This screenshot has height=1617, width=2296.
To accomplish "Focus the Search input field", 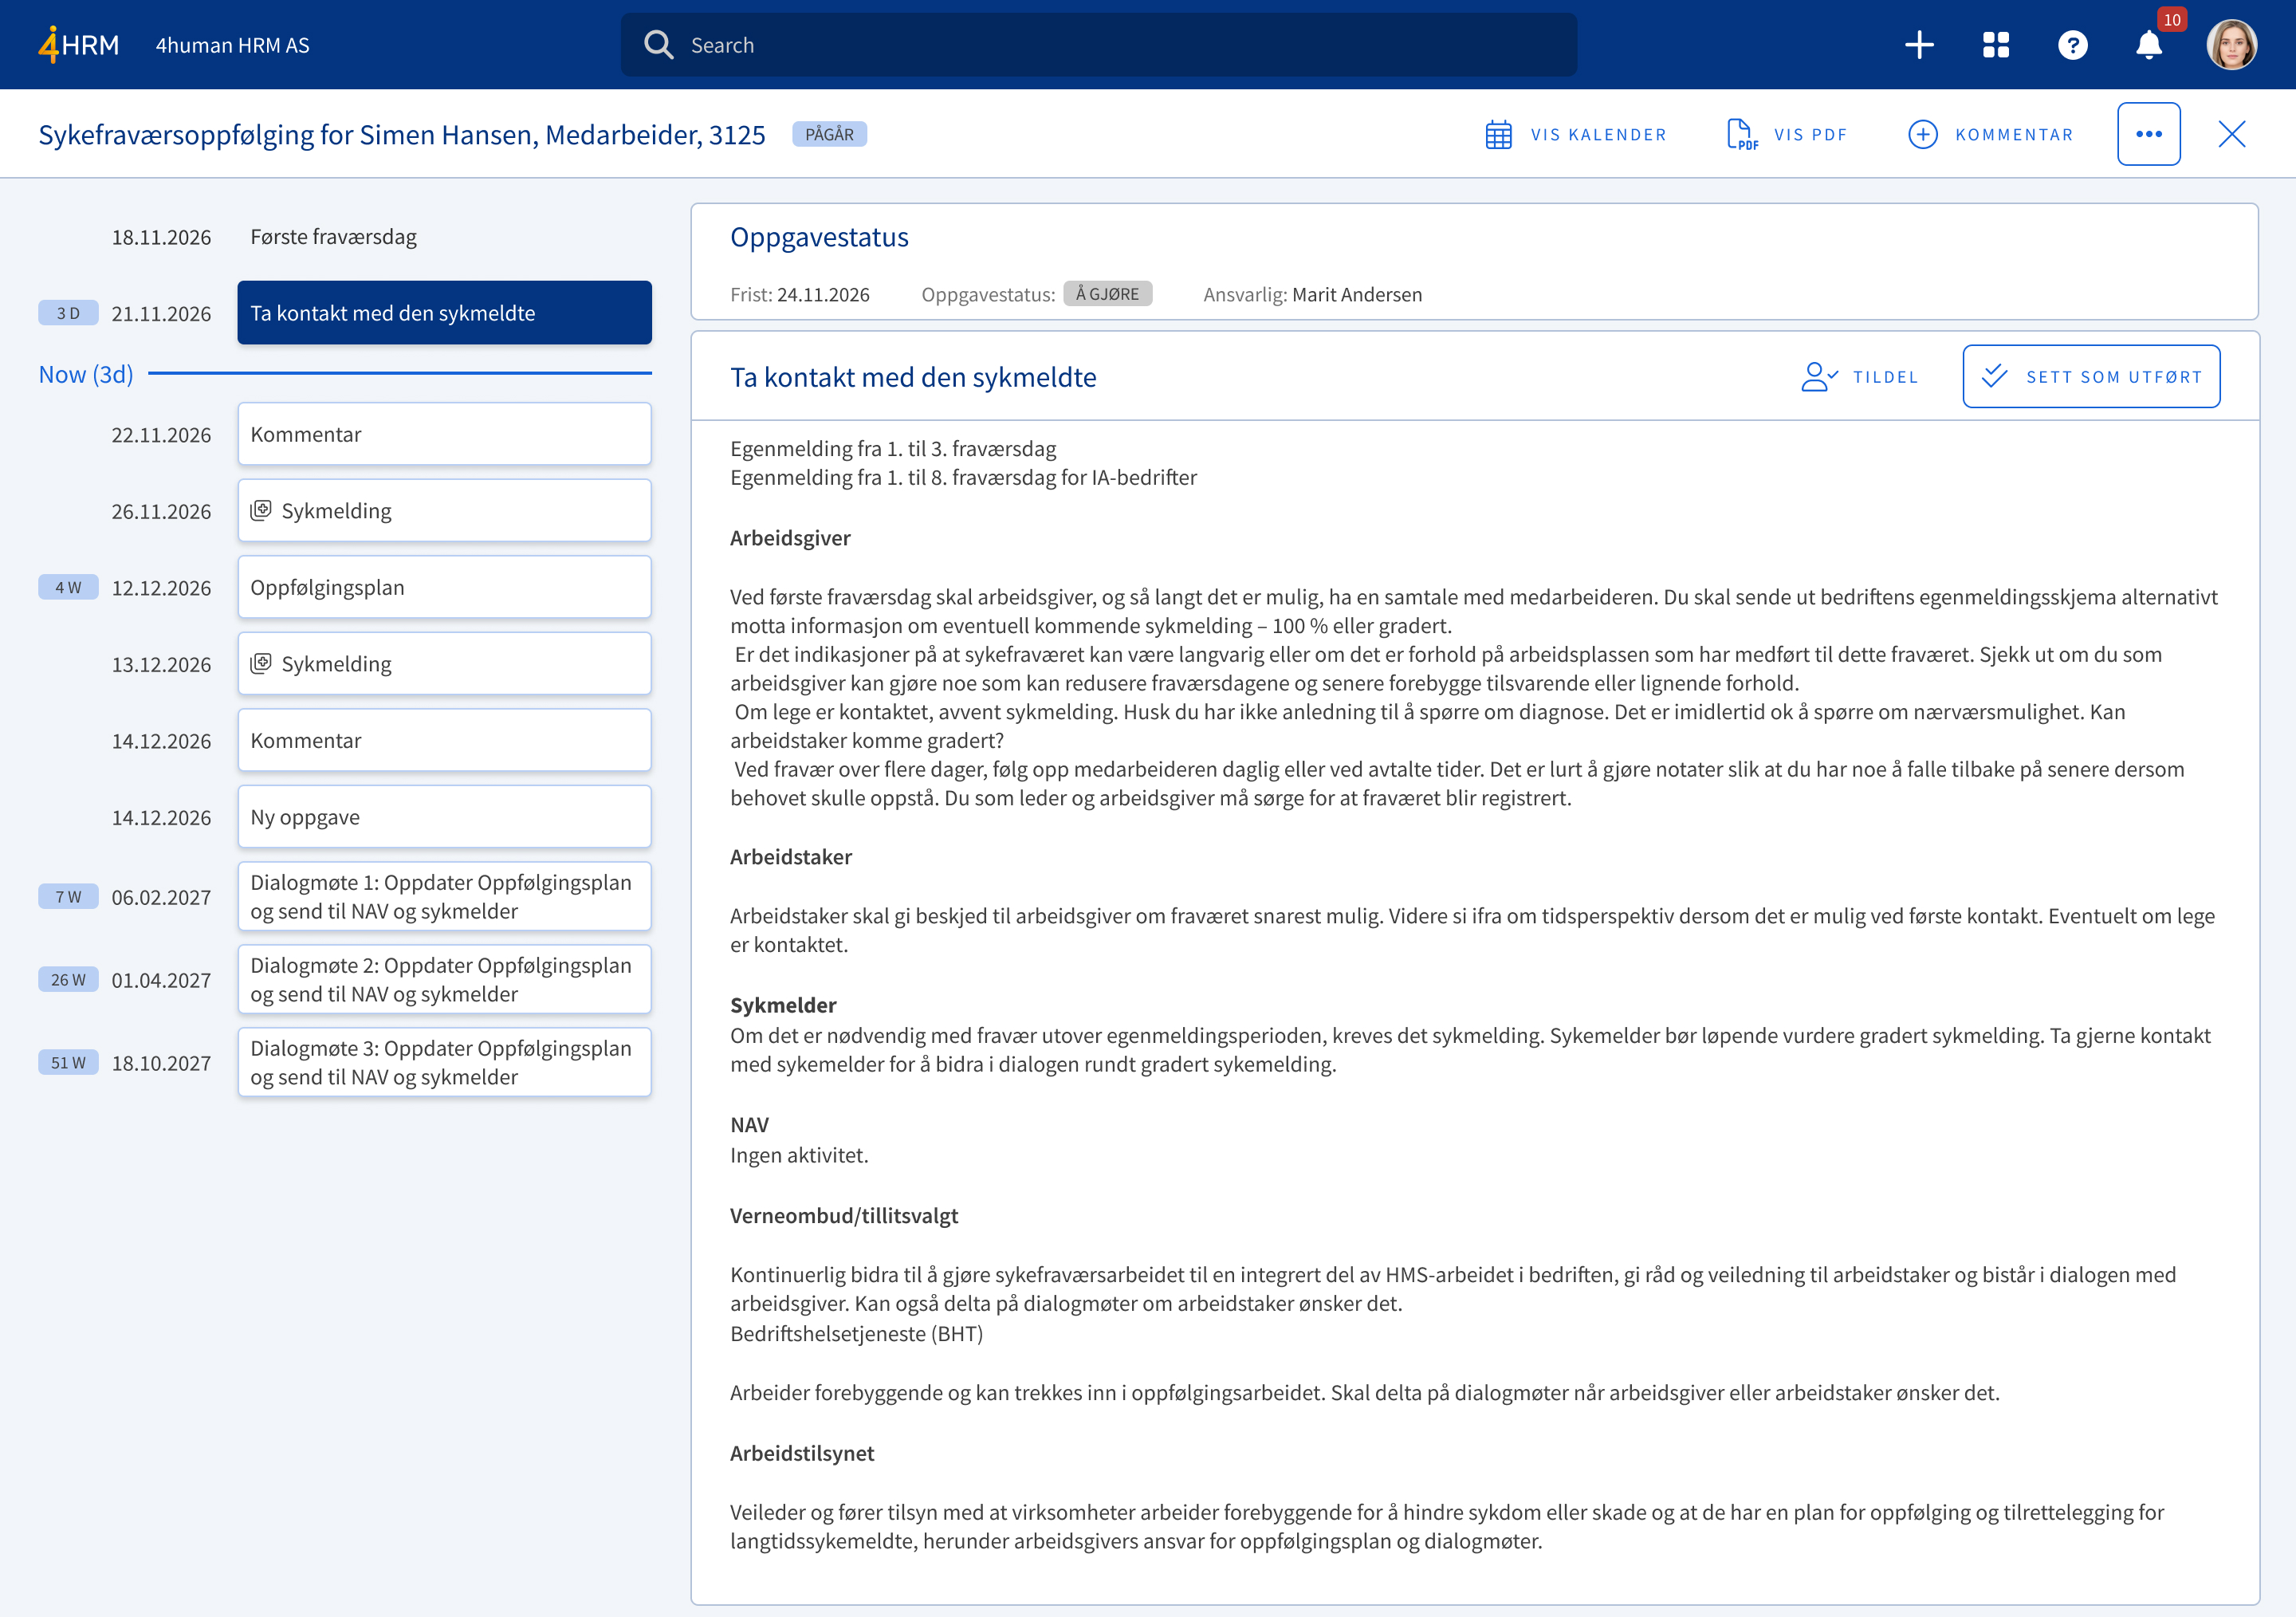I will point(1098,45).
